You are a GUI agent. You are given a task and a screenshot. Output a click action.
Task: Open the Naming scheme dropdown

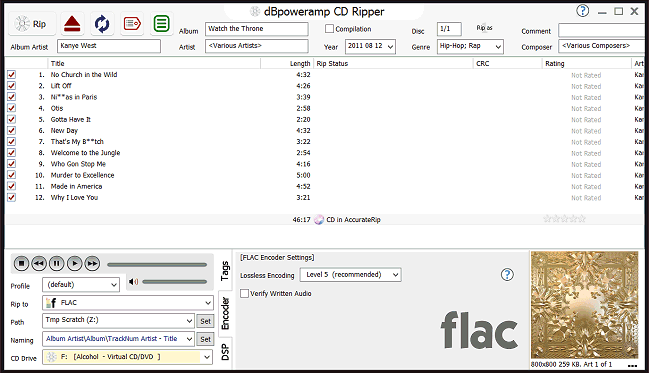point(189,339)
